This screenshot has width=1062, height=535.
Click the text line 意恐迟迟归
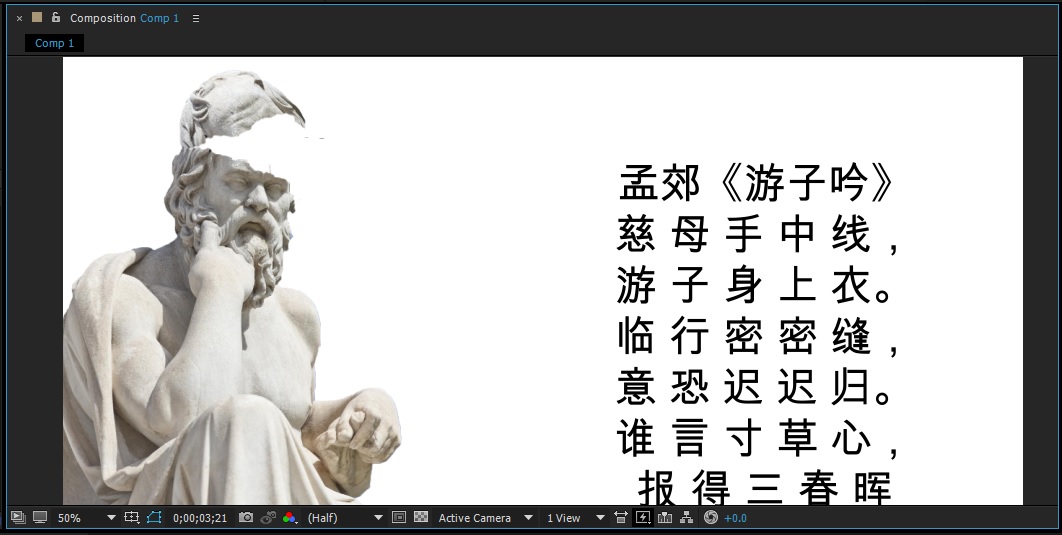pyautogui.click(x=755, y=387)
